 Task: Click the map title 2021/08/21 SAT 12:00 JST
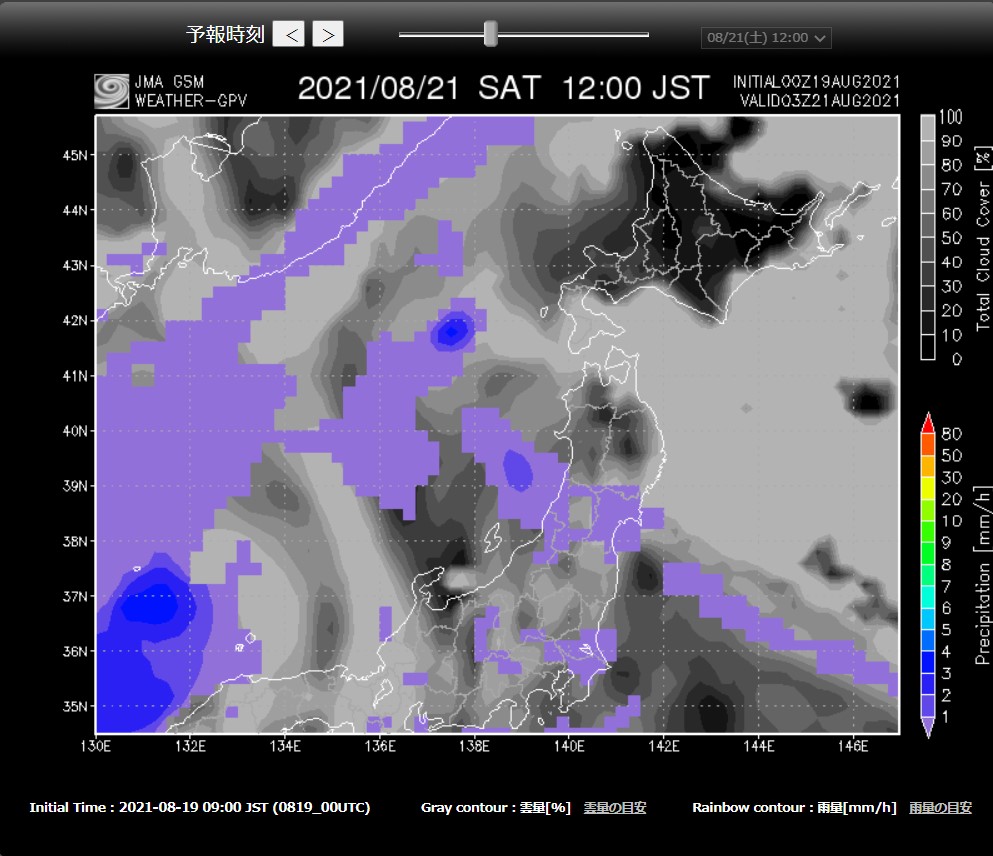504,88
